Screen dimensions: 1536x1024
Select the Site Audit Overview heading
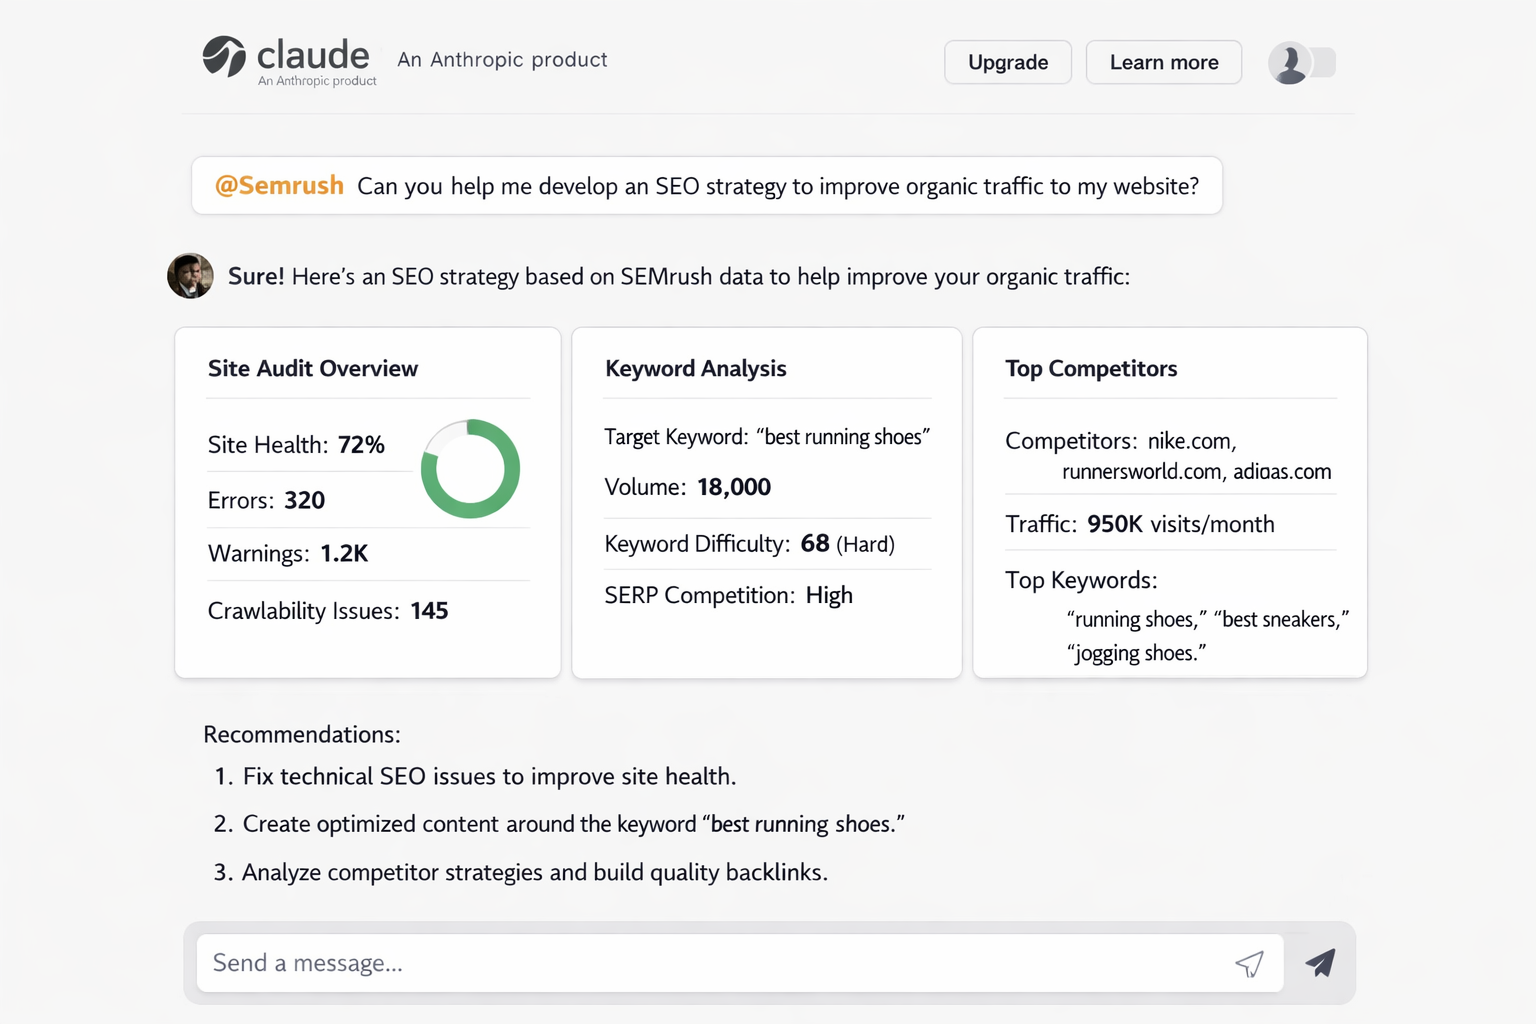[313, 368]
